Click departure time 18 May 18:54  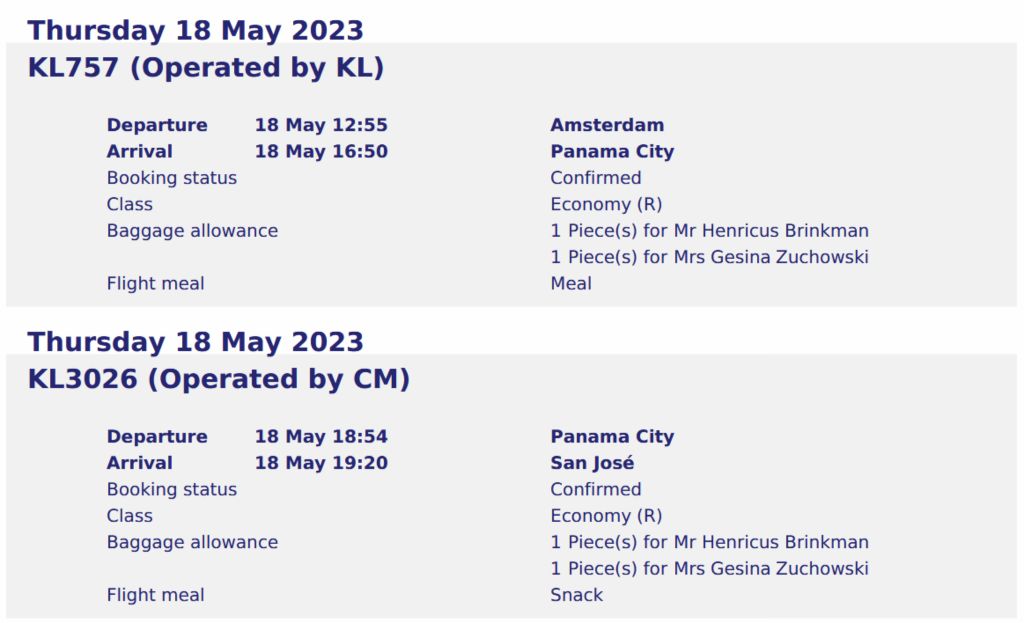point(321,437)
